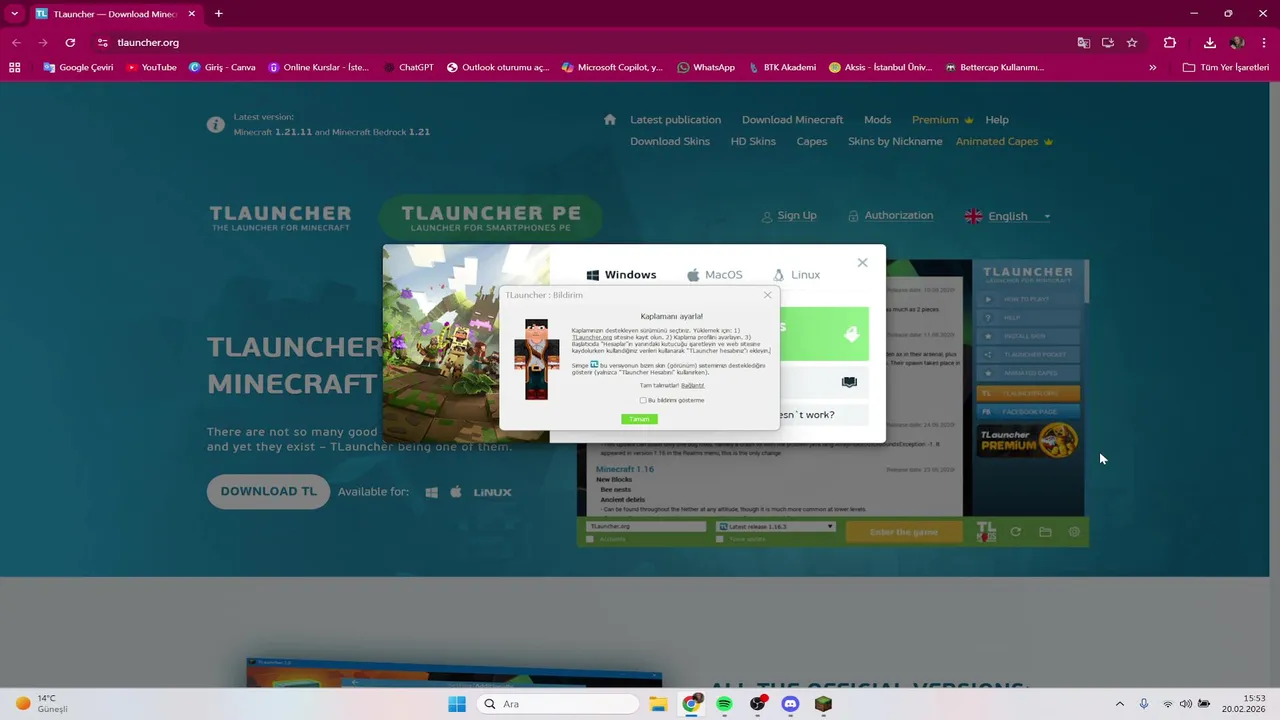Open the Latest publication menu item
1280x720 pixels.
(675, 120)
